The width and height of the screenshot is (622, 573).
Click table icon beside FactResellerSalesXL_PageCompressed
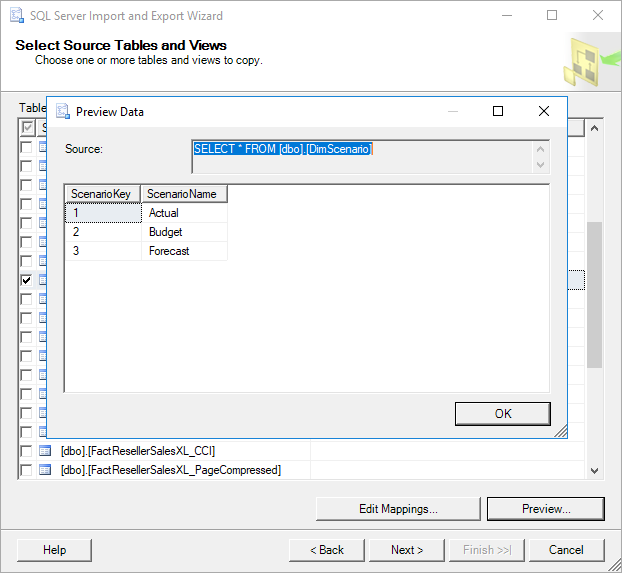[44, 470]
